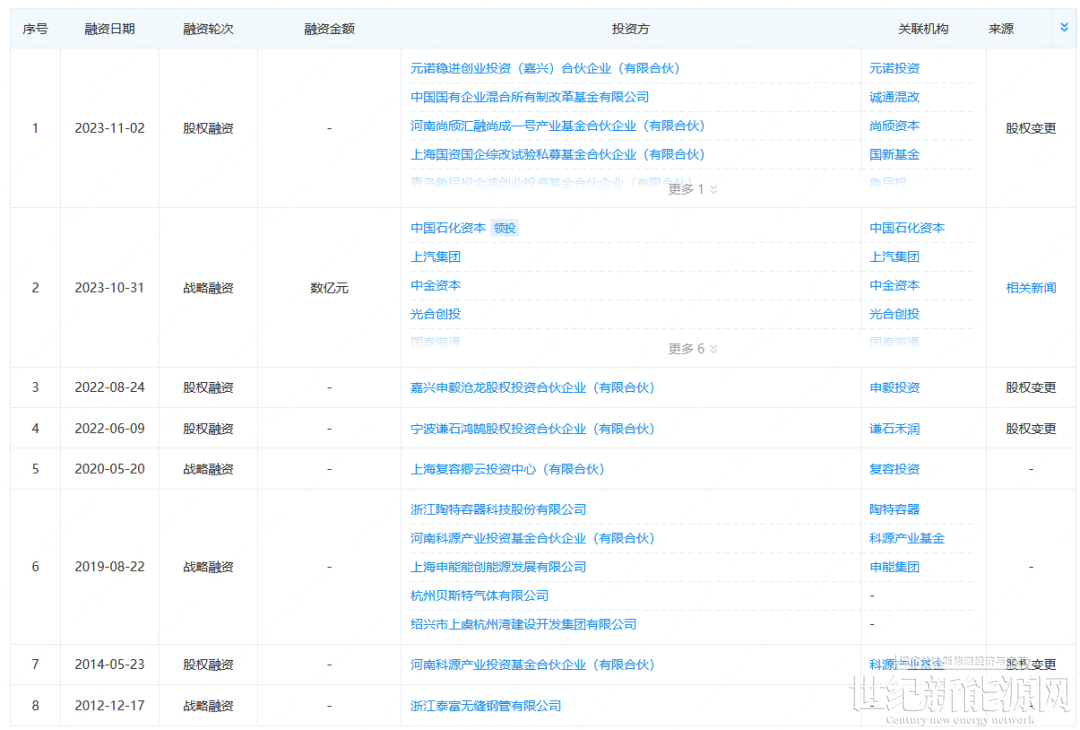Click 上汽集团 in the investor column

[435, 257]
